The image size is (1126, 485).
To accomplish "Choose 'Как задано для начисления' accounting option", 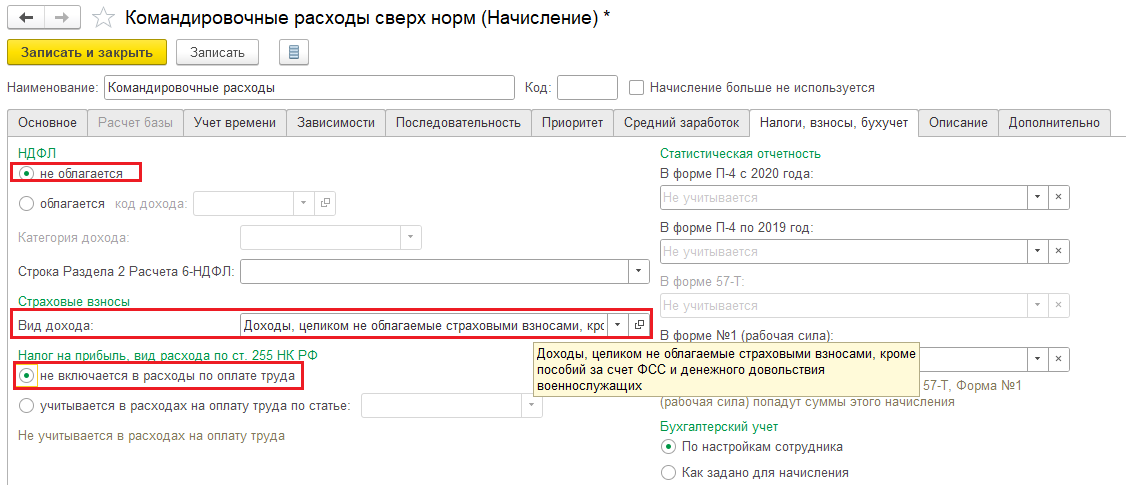I will (668, 473).
